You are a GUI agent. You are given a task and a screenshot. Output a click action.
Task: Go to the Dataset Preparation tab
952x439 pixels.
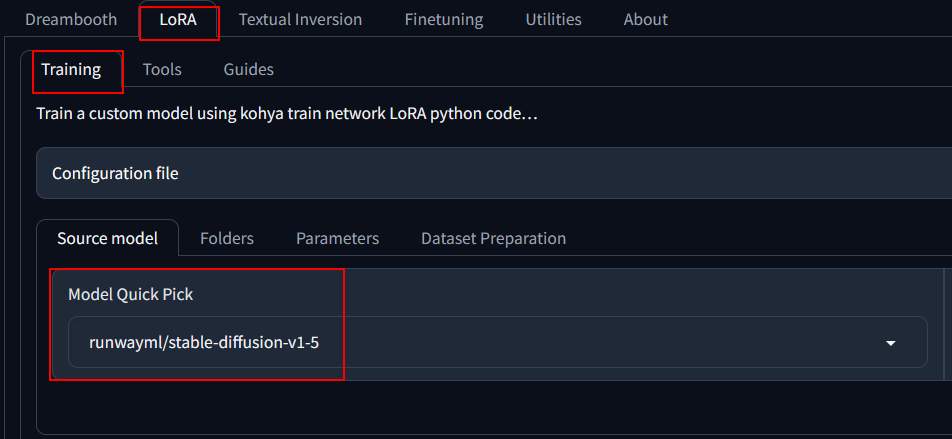[x=494, y=238]
